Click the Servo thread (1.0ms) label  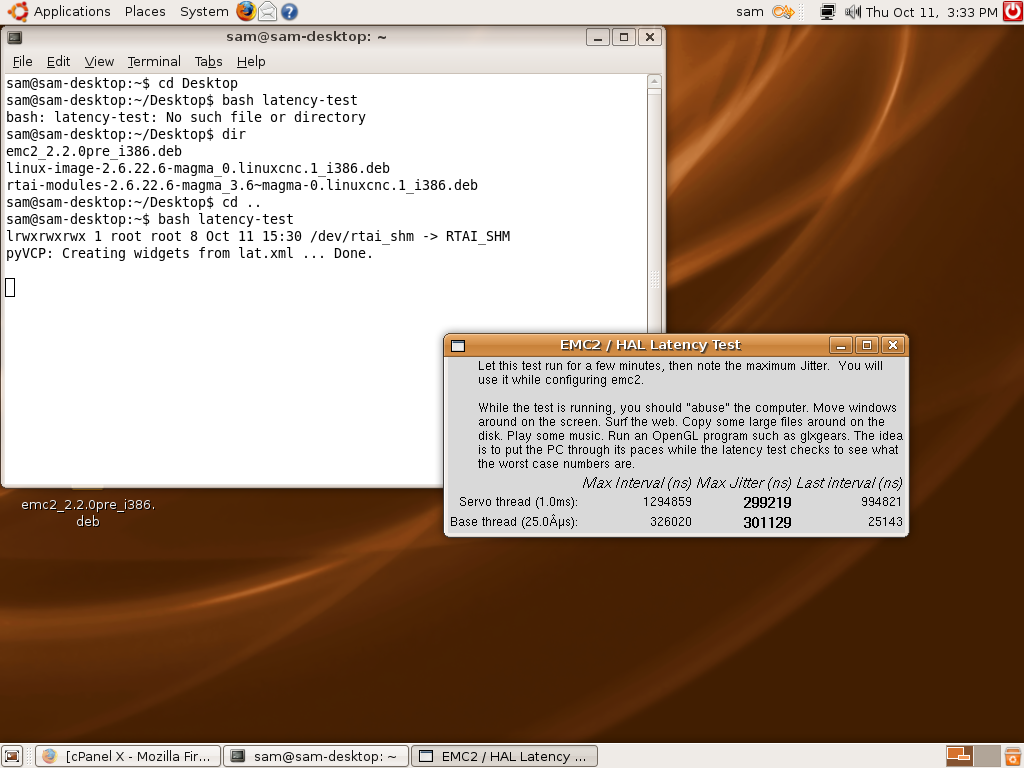pyautogui.click(x=518, y=502)
